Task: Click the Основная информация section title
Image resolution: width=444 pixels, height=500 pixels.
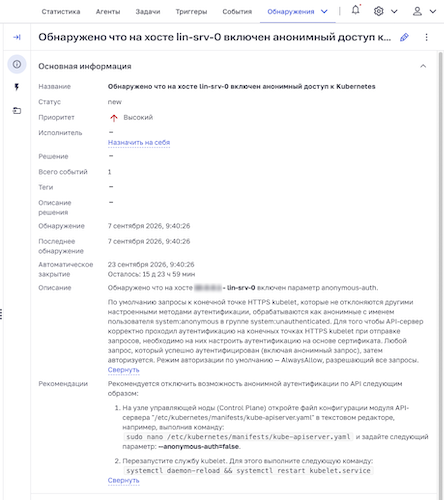Action: (x=85, y=66)
